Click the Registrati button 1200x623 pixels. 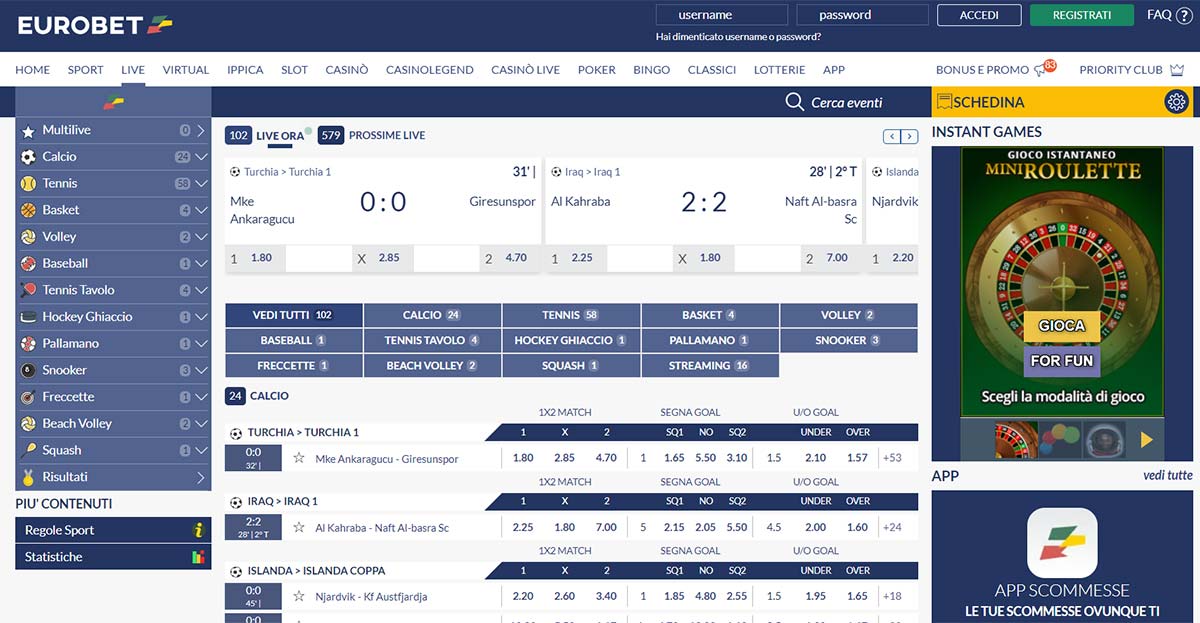click(x=1081, y=15)
